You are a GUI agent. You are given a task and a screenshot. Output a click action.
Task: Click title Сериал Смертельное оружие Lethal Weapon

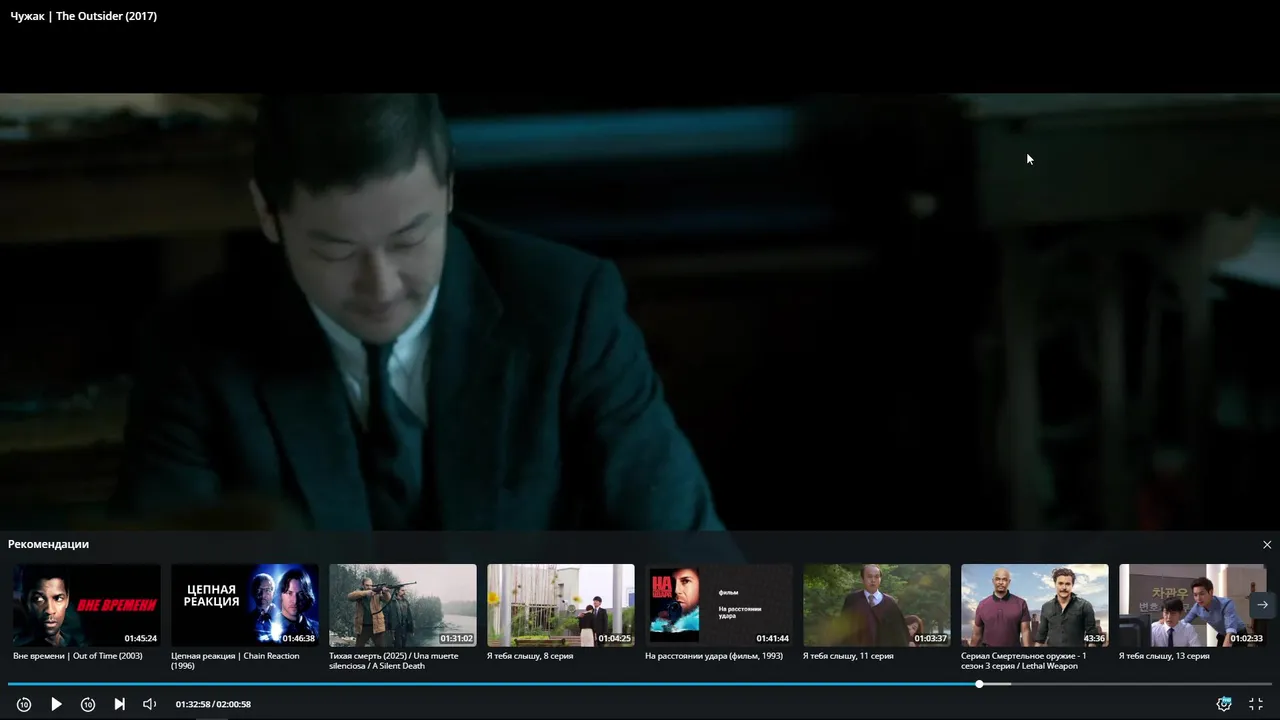[1024, 661]
